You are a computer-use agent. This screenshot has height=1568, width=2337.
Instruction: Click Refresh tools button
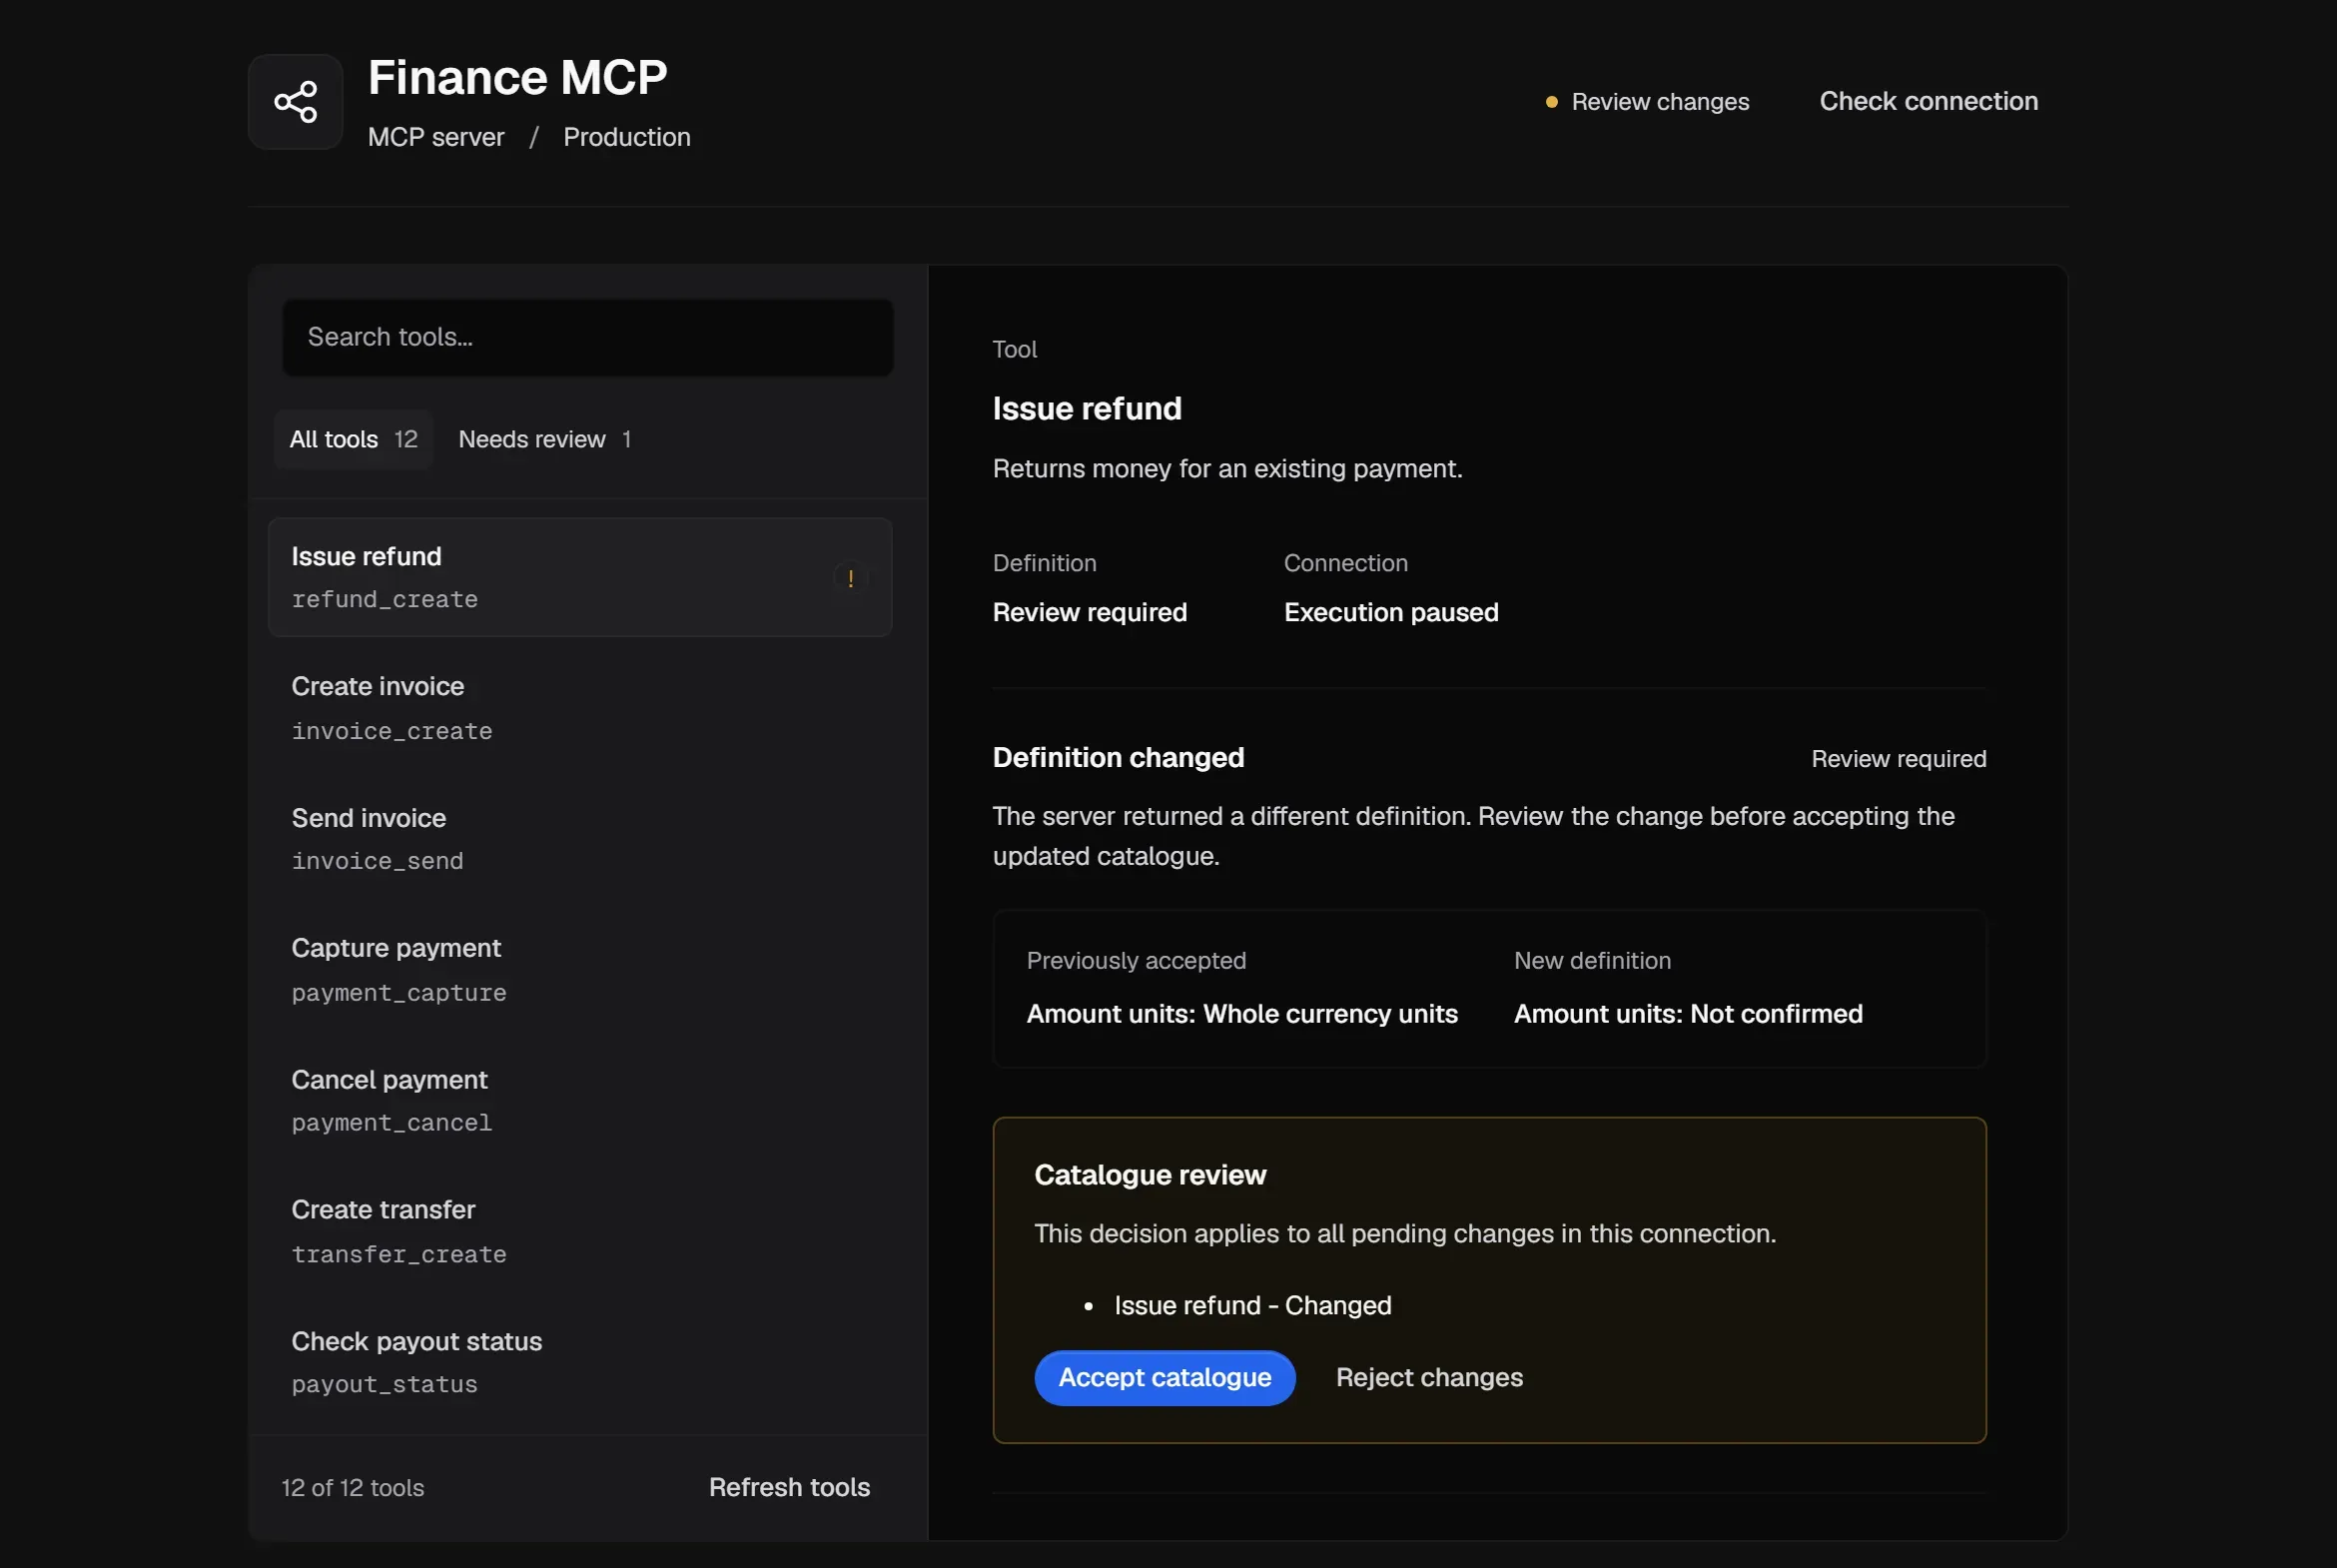(x=789, y=1487)
